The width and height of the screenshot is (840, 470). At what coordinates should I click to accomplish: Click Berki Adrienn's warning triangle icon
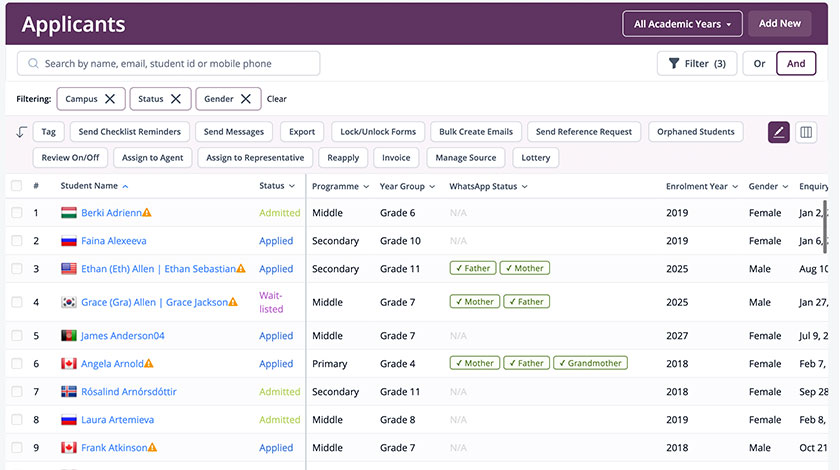point(147,213)
